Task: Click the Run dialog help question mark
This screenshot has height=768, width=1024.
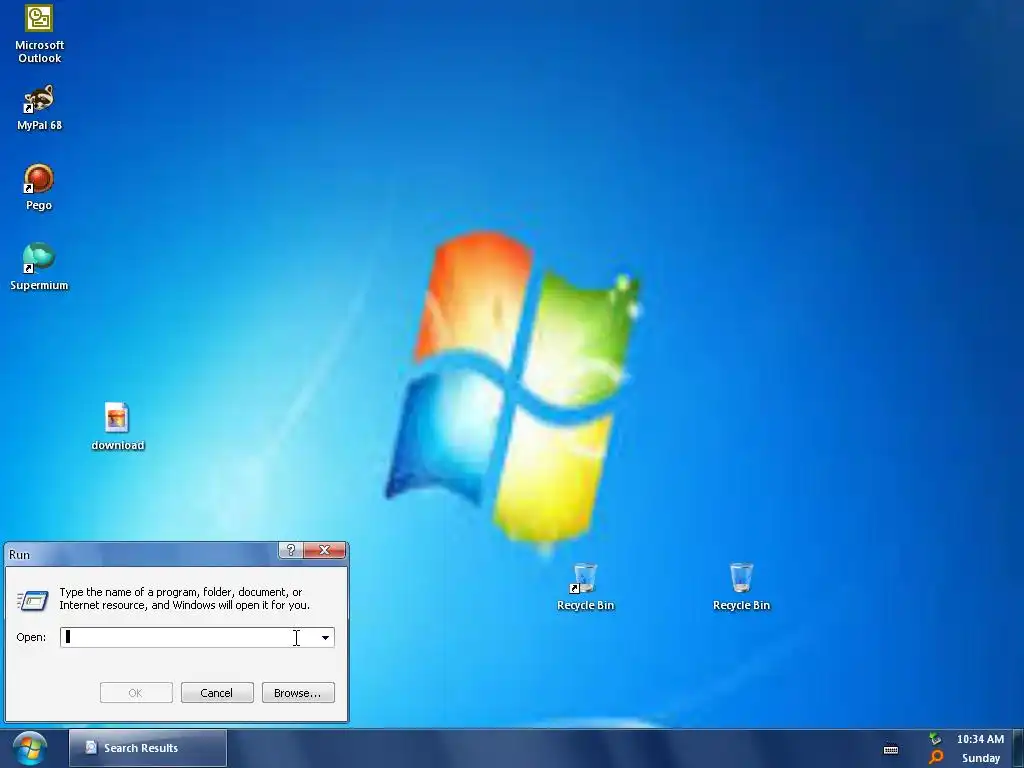Action: 291,551
